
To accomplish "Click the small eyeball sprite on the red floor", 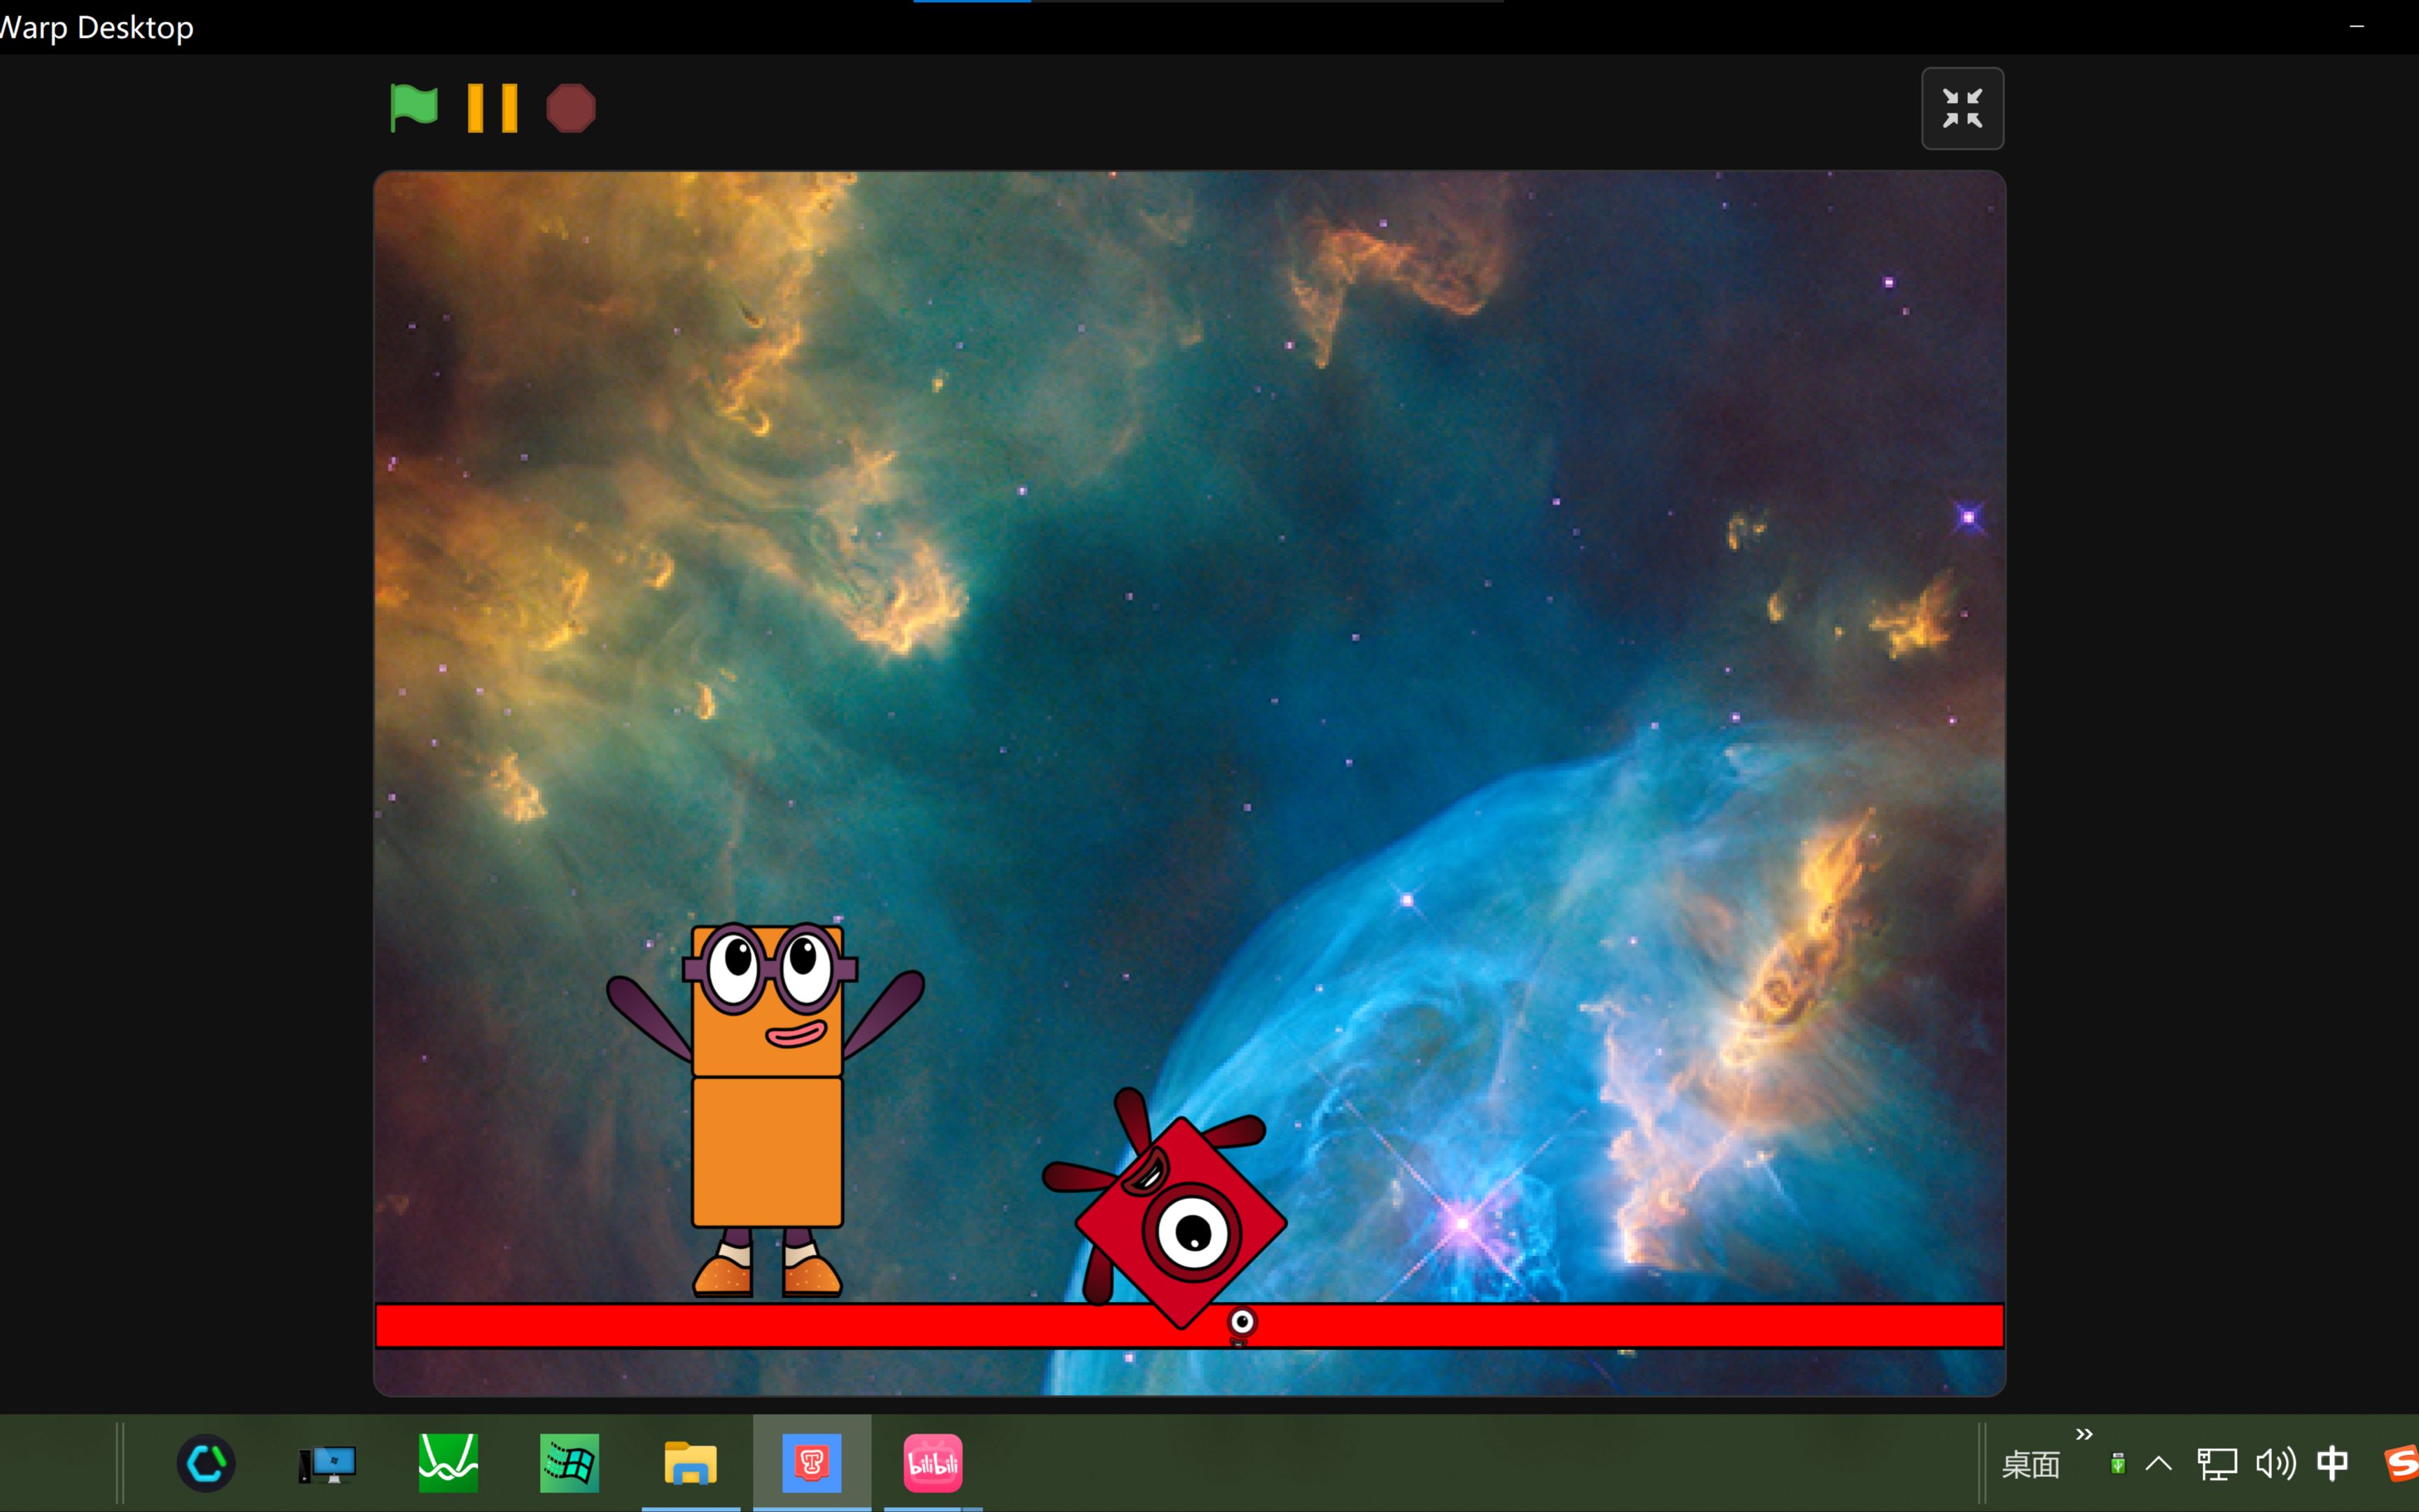I will (1241, 1324).
